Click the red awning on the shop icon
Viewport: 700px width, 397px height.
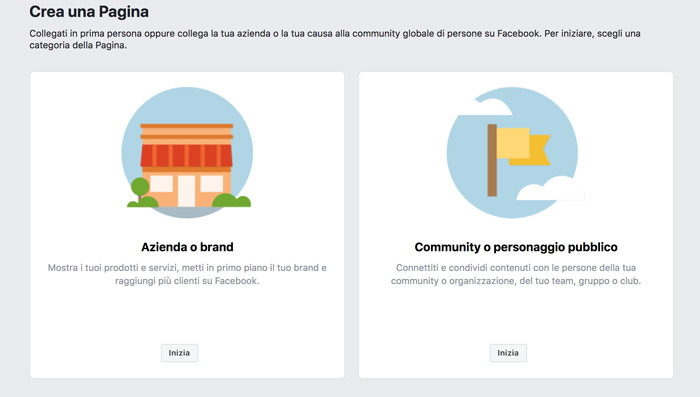187,155
